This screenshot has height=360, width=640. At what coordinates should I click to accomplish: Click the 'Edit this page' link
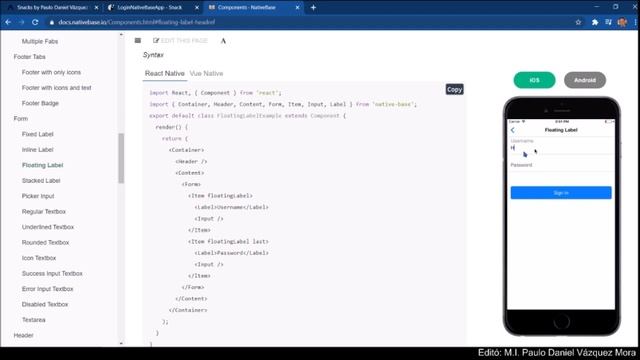pos(180,40)
